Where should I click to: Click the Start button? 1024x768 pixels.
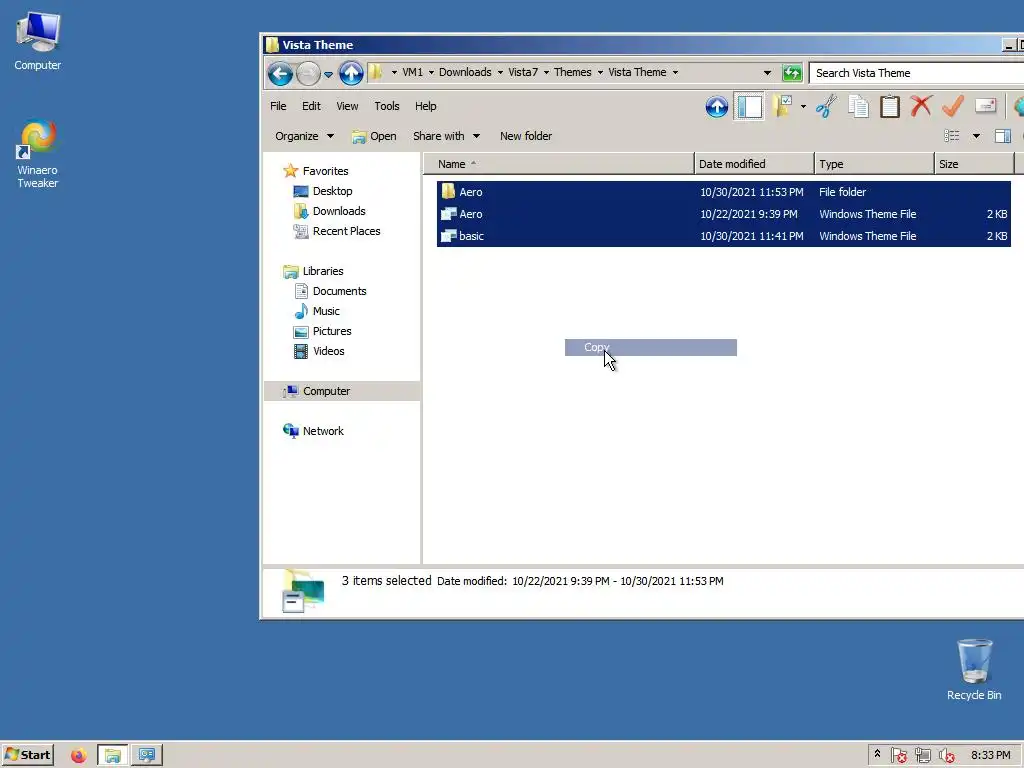coord(27,755)
